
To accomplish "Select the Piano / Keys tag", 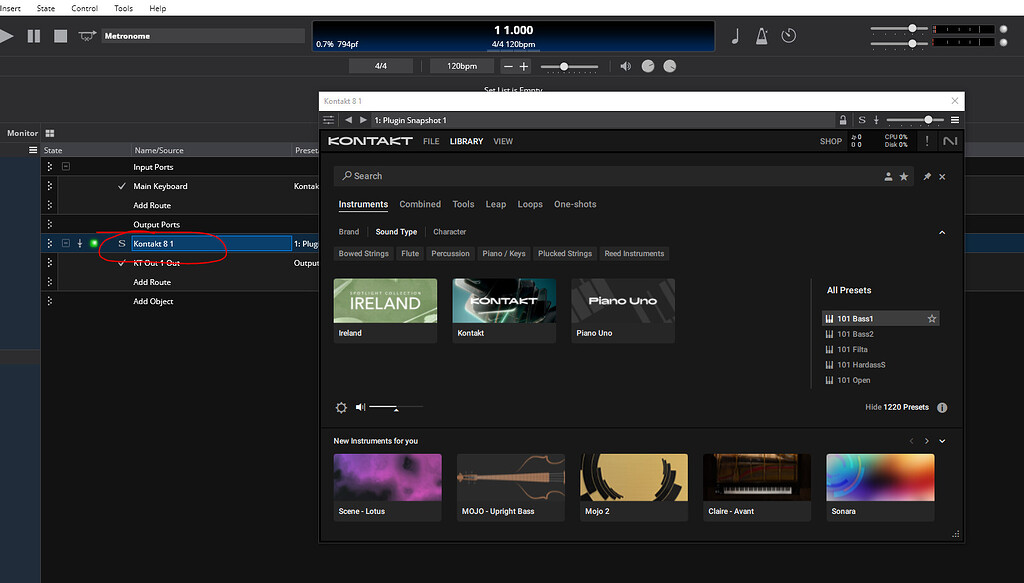I will click(504, 253).
